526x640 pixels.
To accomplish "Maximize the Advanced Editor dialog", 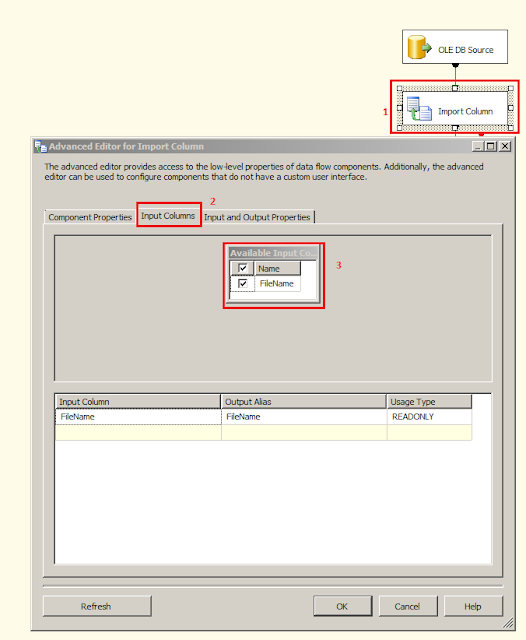I will (491, 146).
